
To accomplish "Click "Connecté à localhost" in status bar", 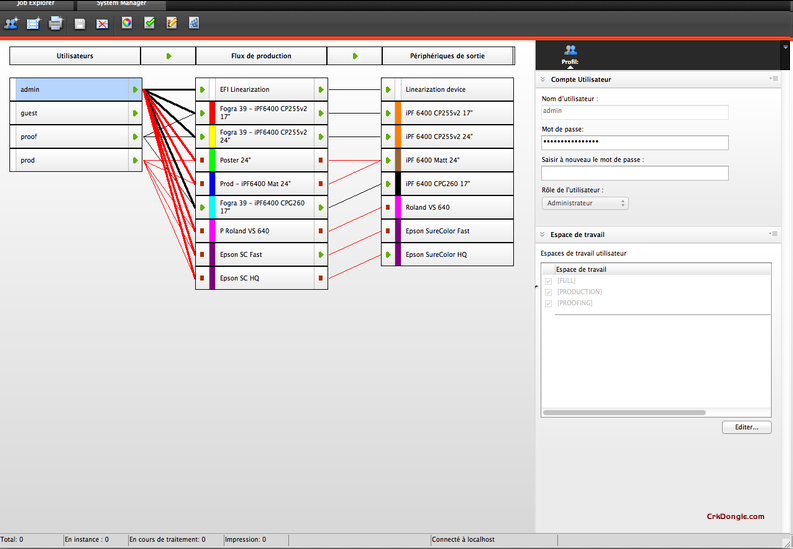I will click(463, 540).
